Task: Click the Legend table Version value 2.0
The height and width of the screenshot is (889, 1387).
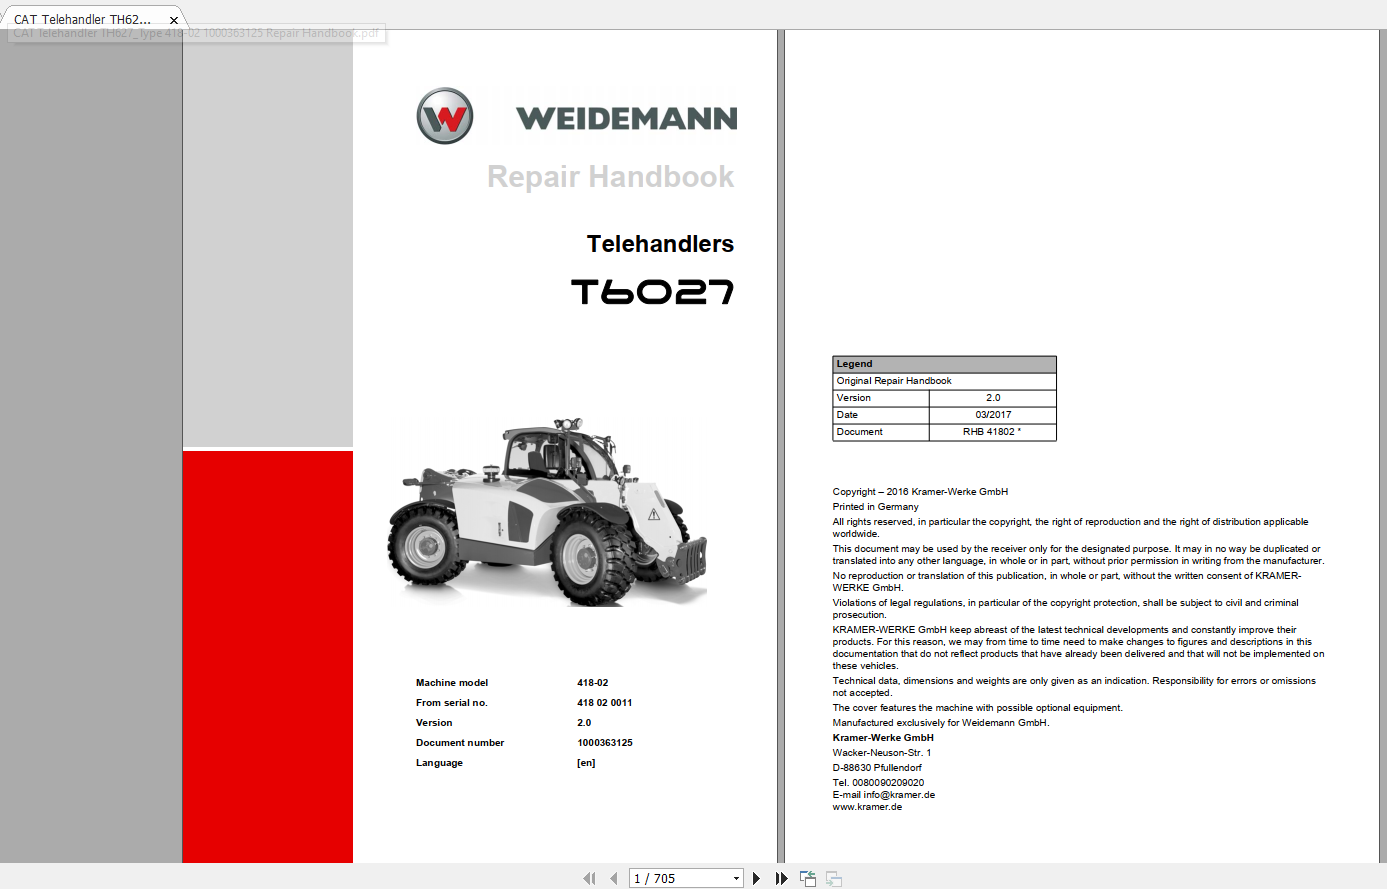Action: click(x=993, y=398)
